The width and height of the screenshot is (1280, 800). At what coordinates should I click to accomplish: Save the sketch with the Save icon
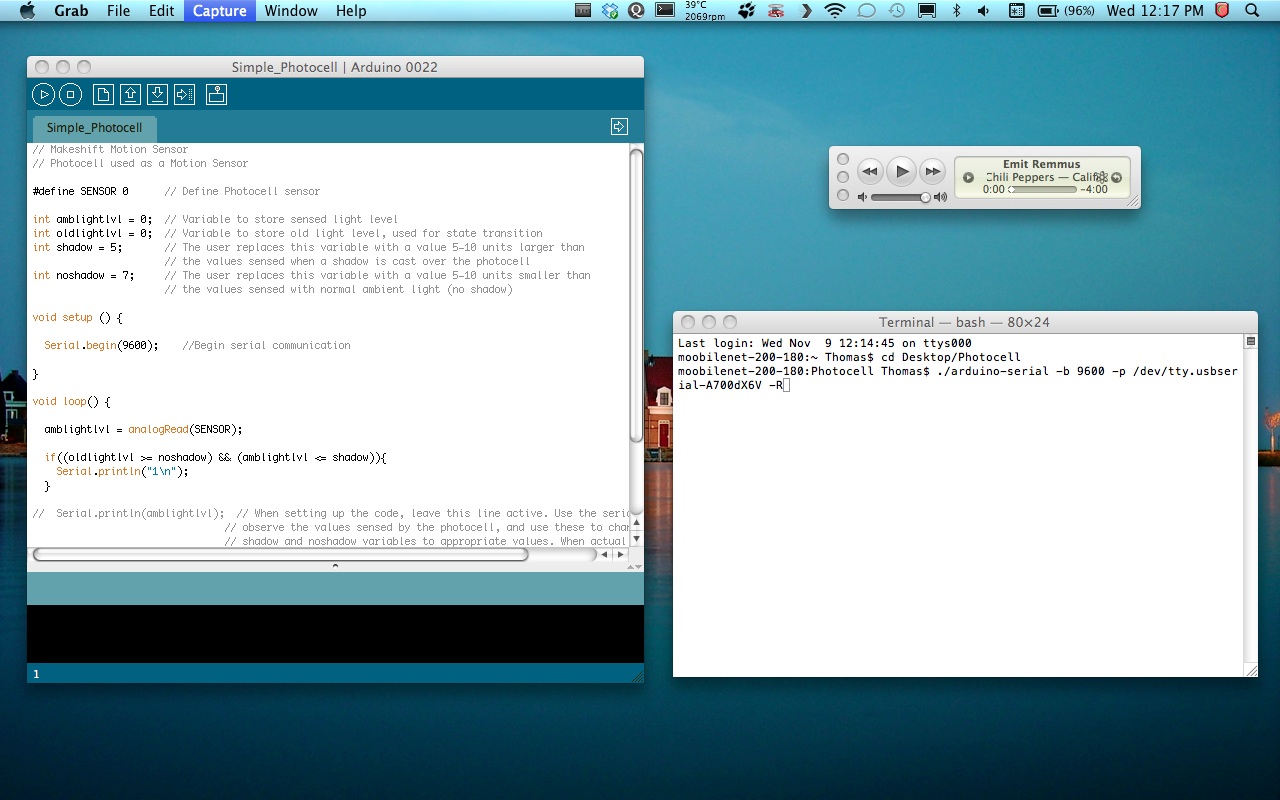[157, 95]
